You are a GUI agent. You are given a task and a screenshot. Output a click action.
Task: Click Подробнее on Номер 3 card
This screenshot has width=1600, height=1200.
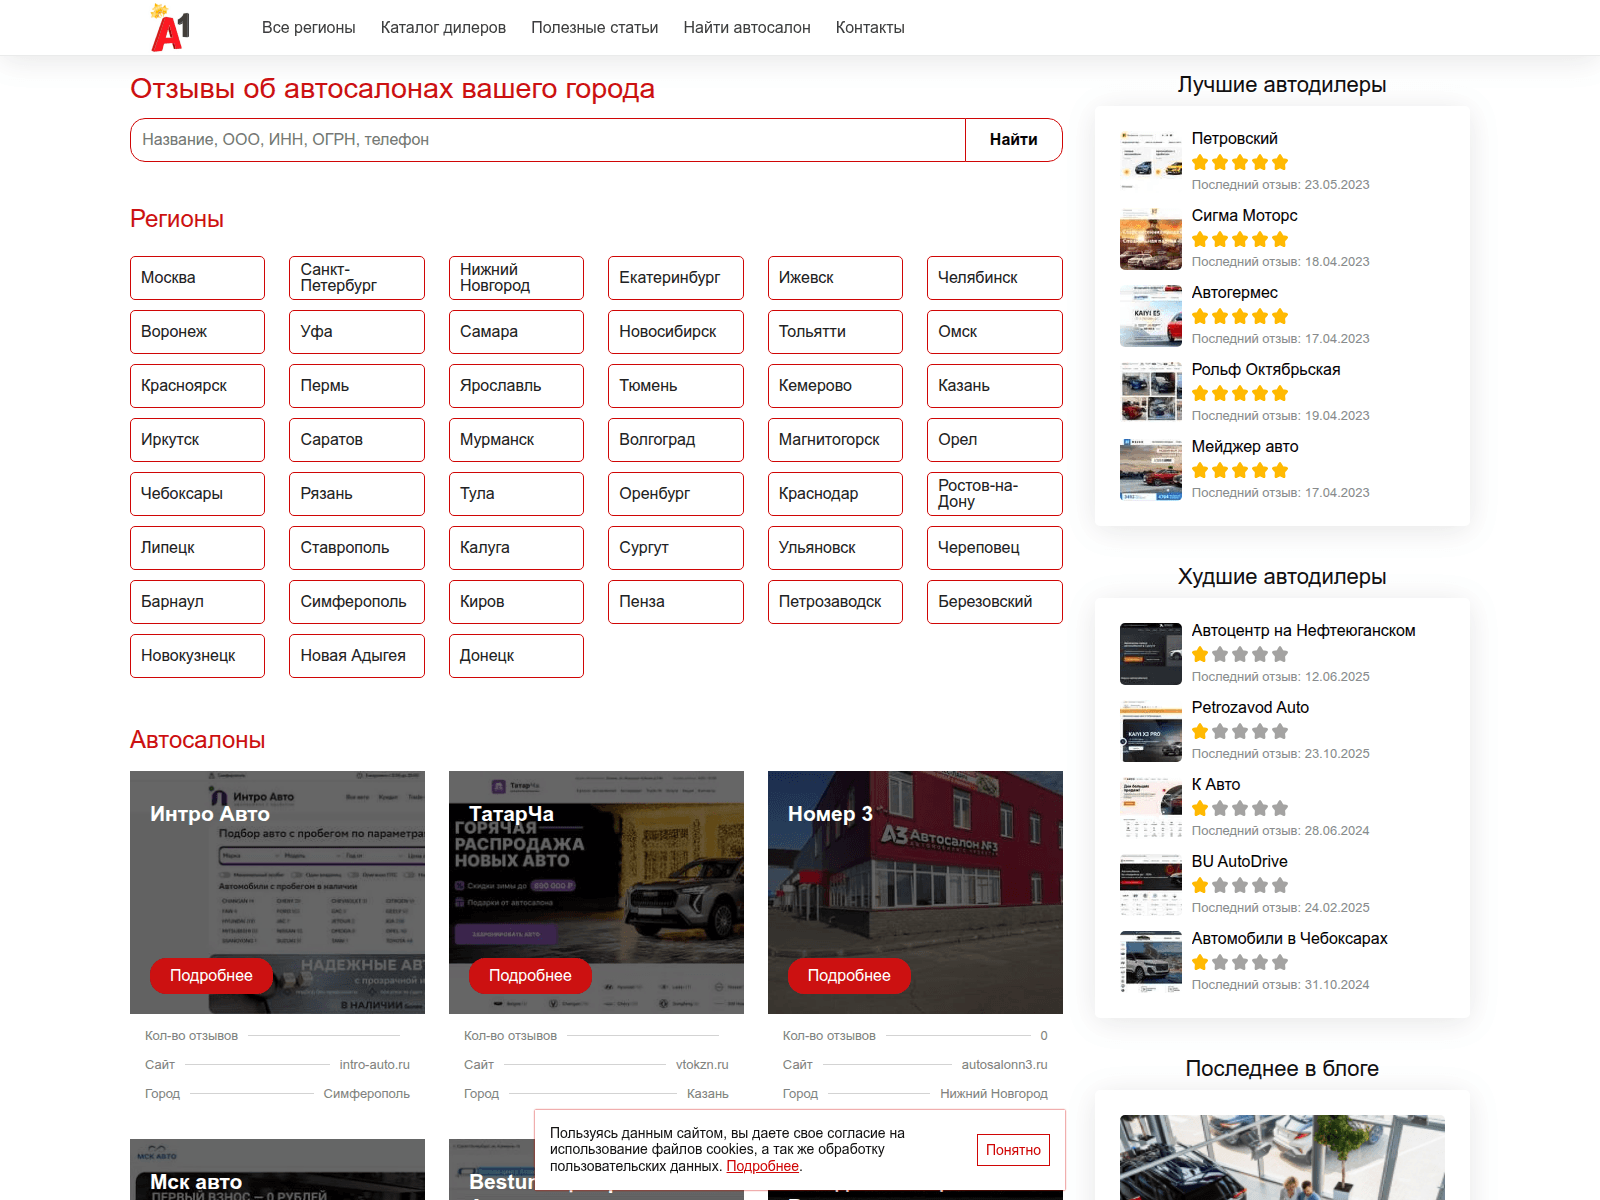(849, 976)
